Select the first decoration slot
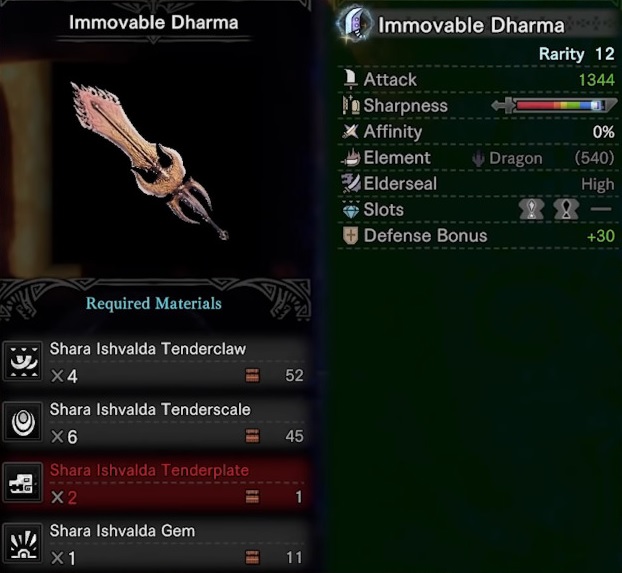 click(532, 209)
